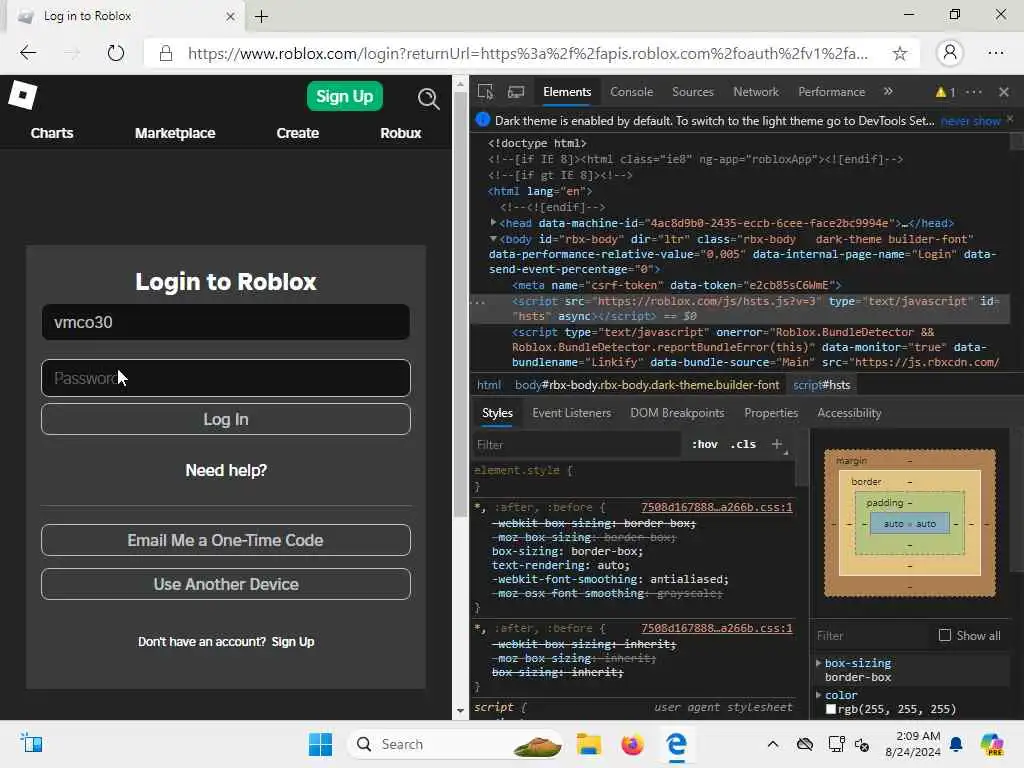The height and width of the screenshot is (768, 1024).
Task: Open Copilot preview icon in taskbar
Action: (x=992, y=744)
